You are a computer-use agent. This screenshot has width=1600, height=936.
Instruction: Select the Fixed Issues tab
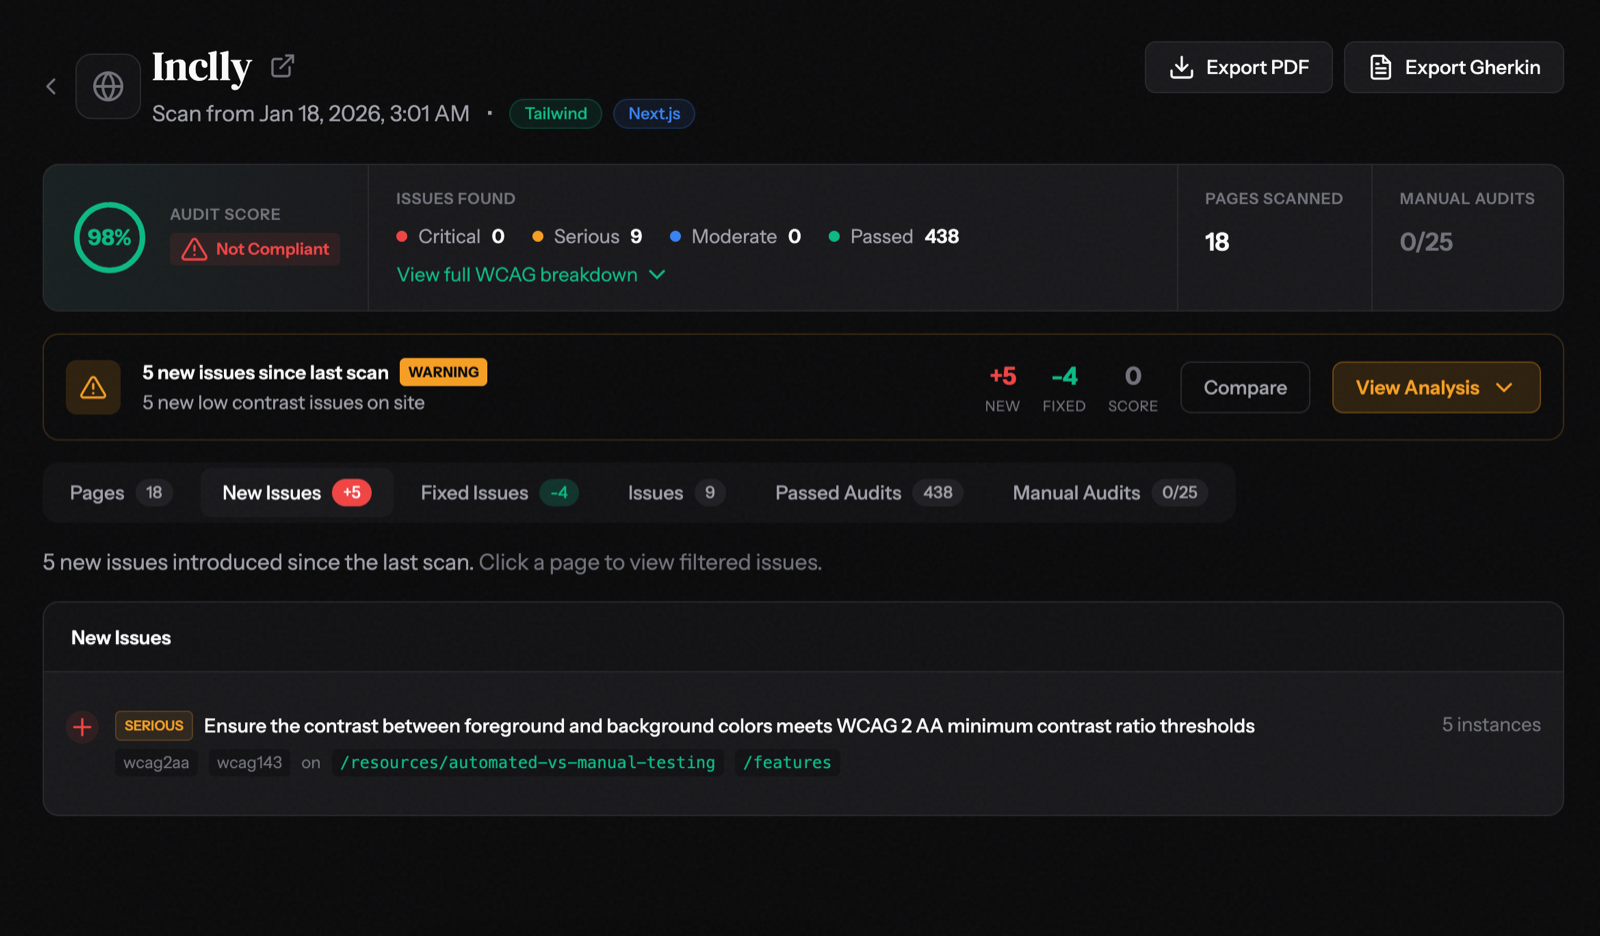click(x=473, y=492)
